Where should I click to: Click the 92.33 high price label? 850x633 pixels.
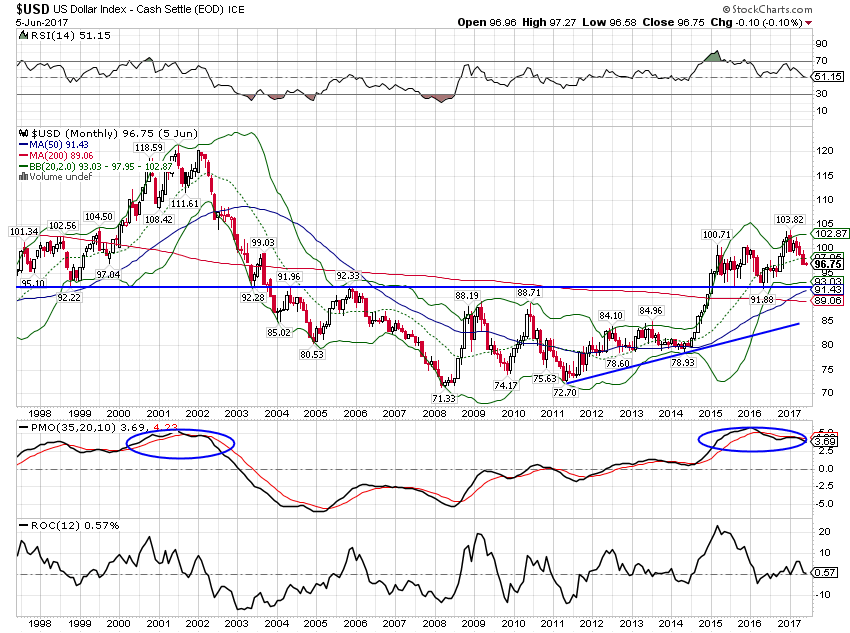348,276
